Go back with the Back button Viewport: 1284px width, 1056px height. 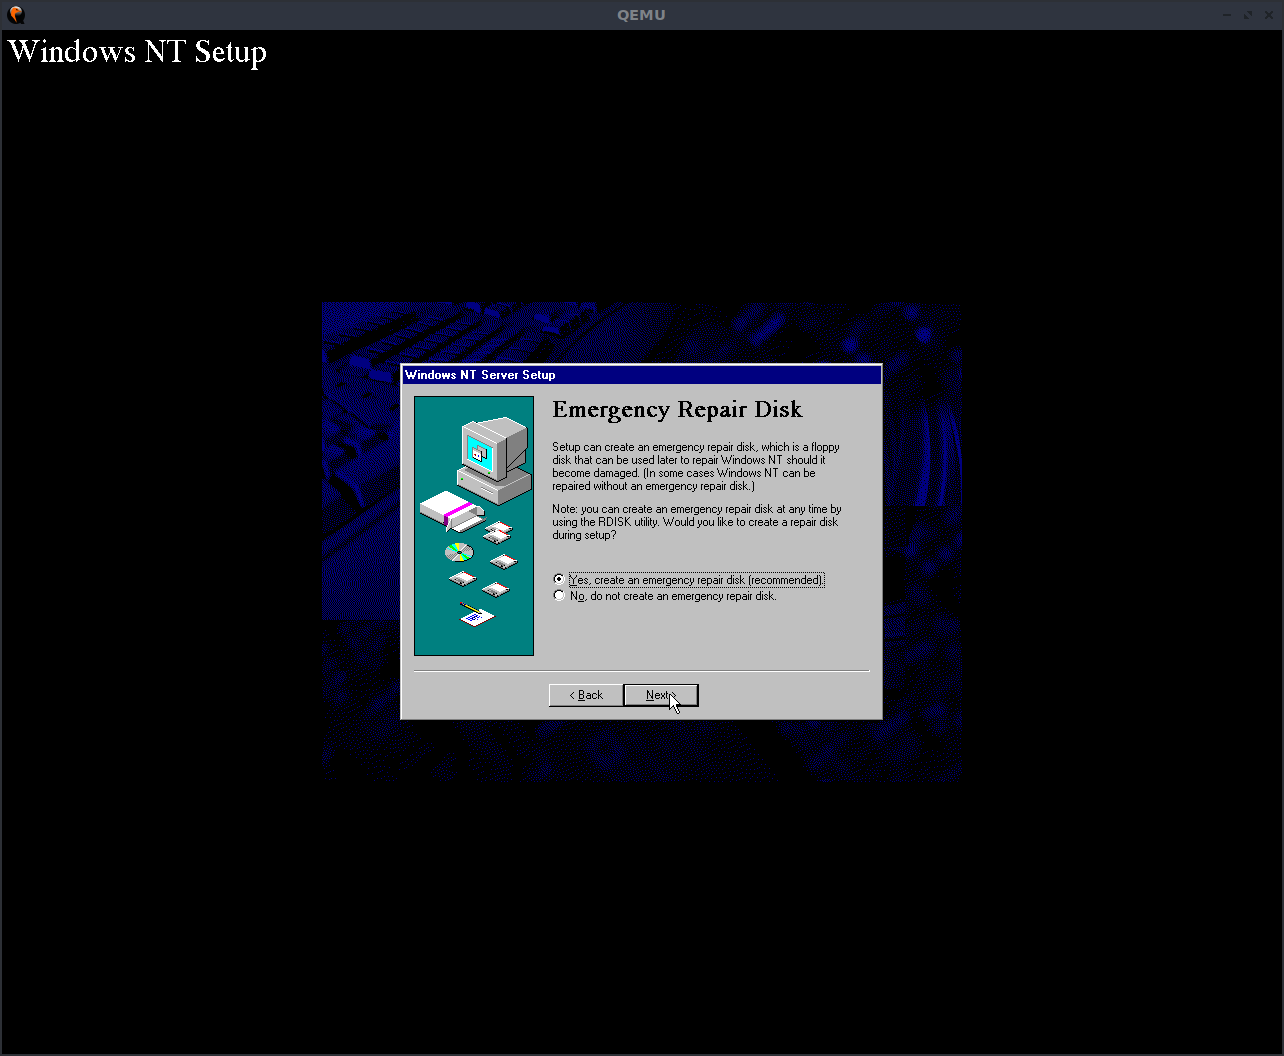[586, 695]
